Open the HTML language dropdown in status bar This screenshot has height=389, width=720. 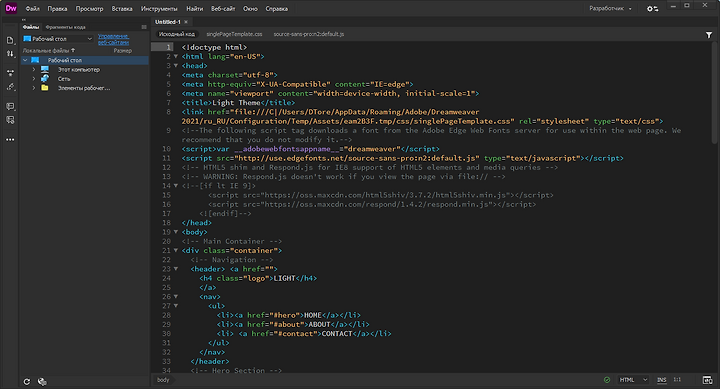[633, 380]
